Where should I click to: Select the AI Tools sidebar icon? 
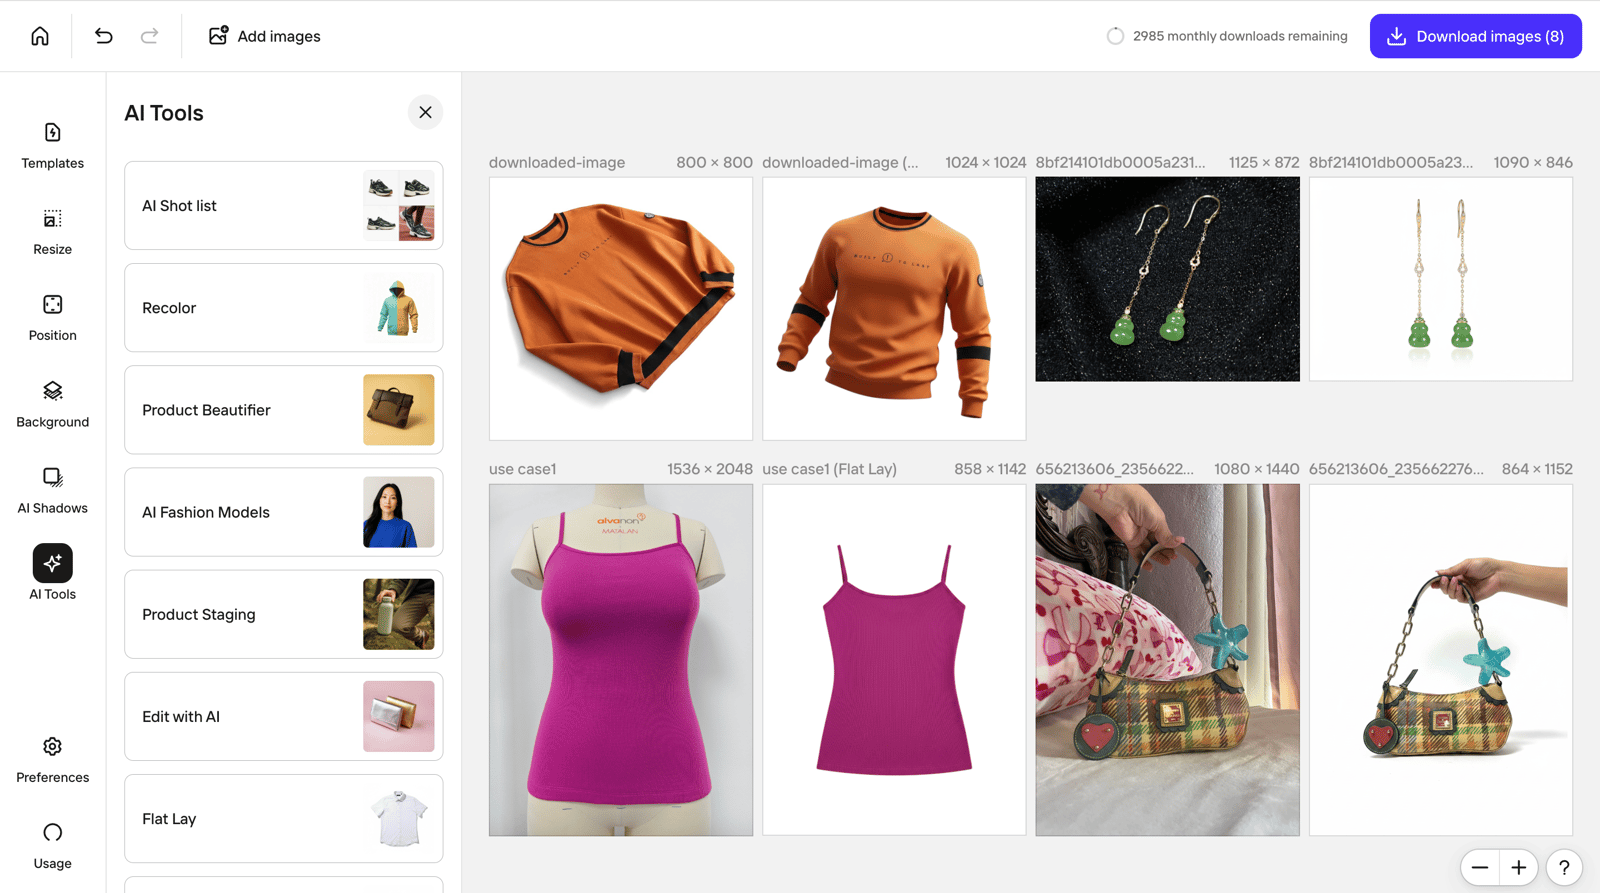point(53,563)
